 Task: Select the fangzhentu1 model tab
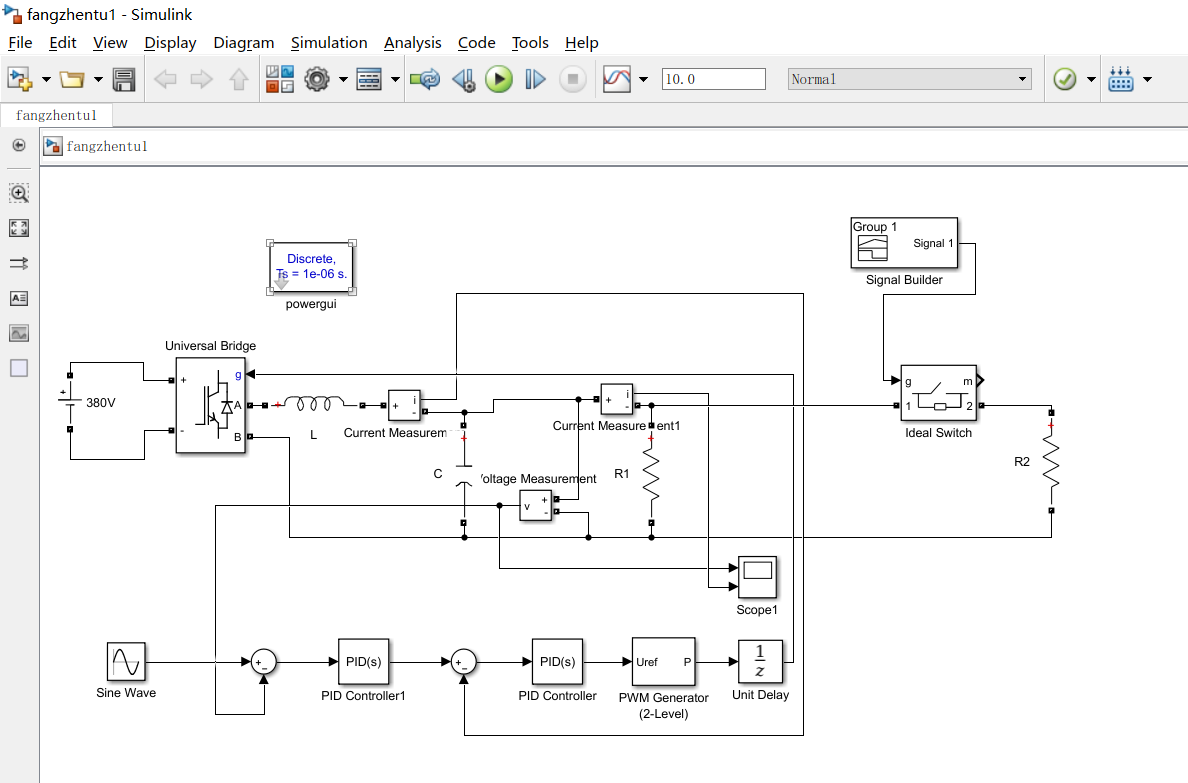(56, 115)
